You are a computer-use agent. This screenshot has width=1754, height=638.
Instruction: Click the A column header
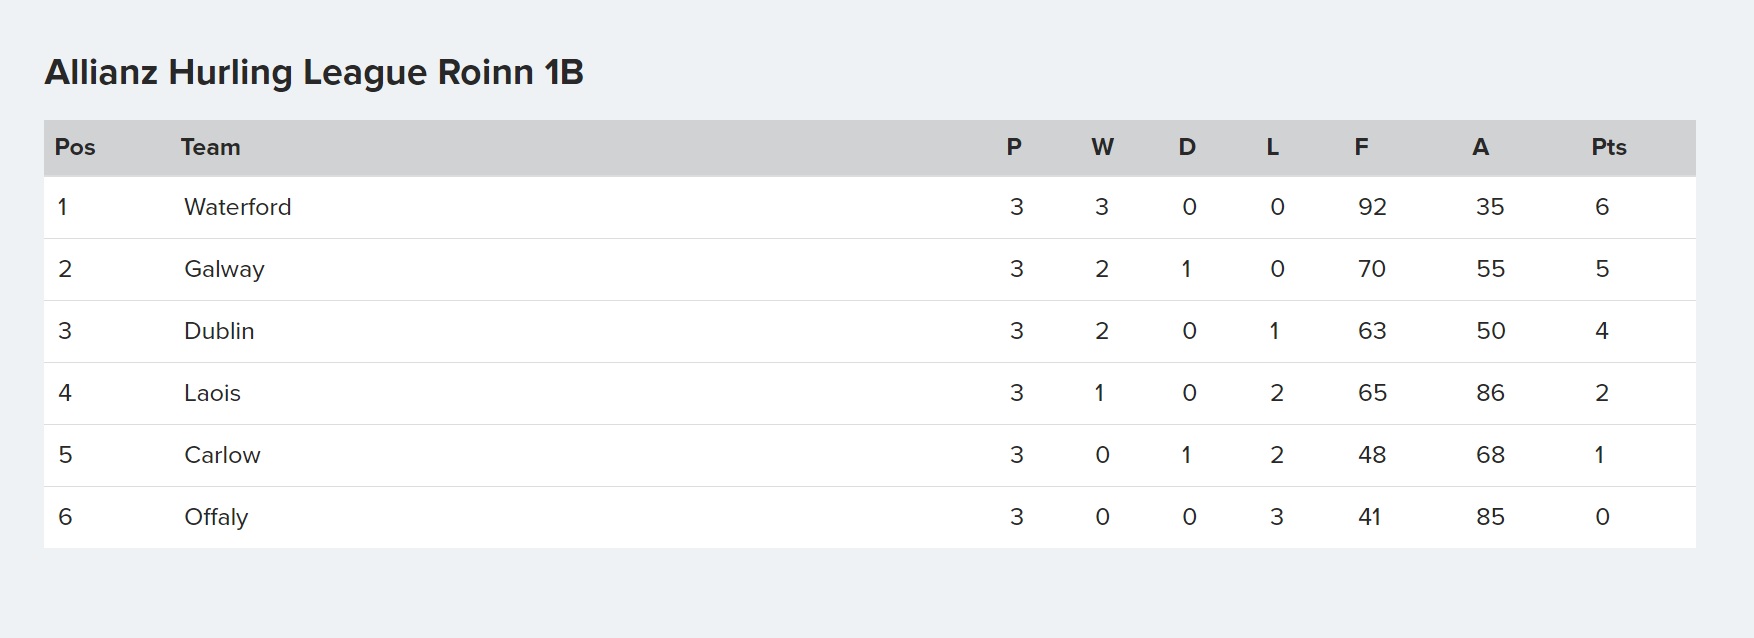tap(1481, 147)
